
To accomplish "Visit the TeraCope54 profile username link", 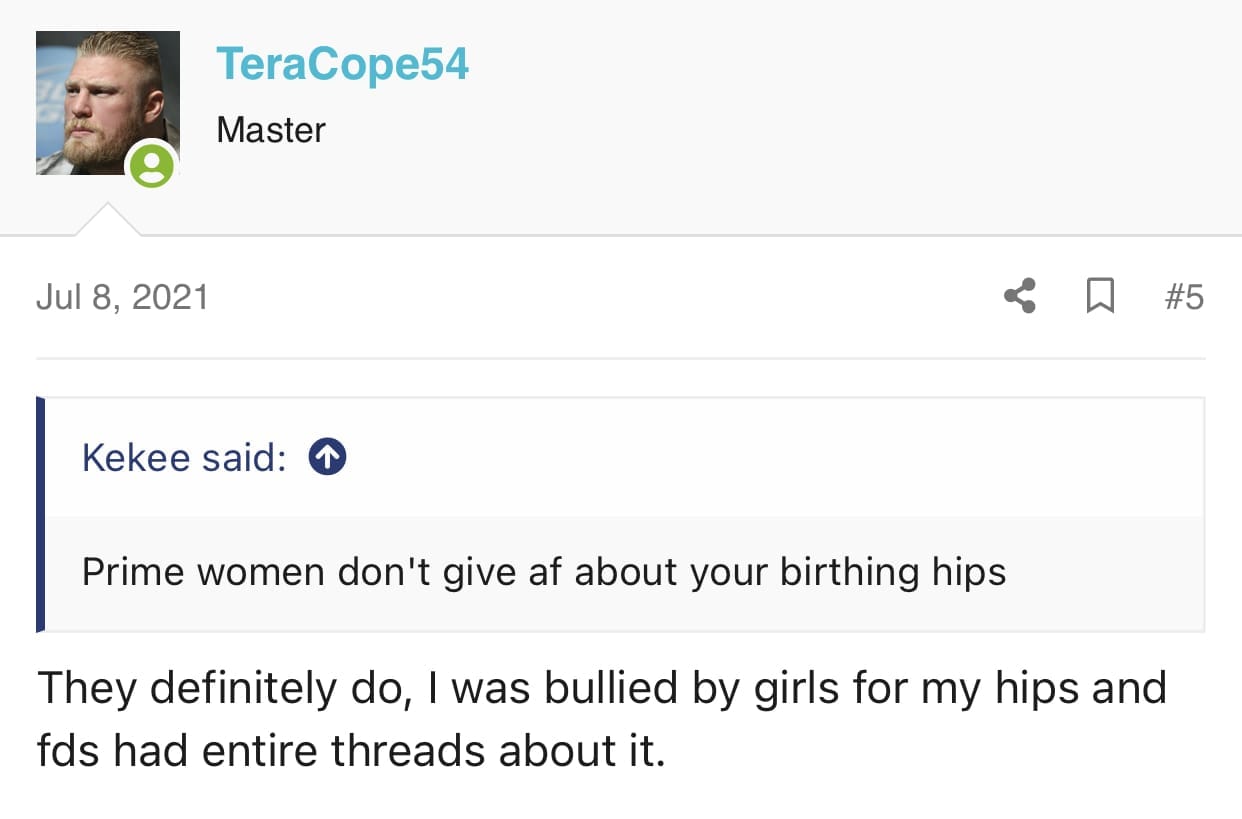I will 342,66.
